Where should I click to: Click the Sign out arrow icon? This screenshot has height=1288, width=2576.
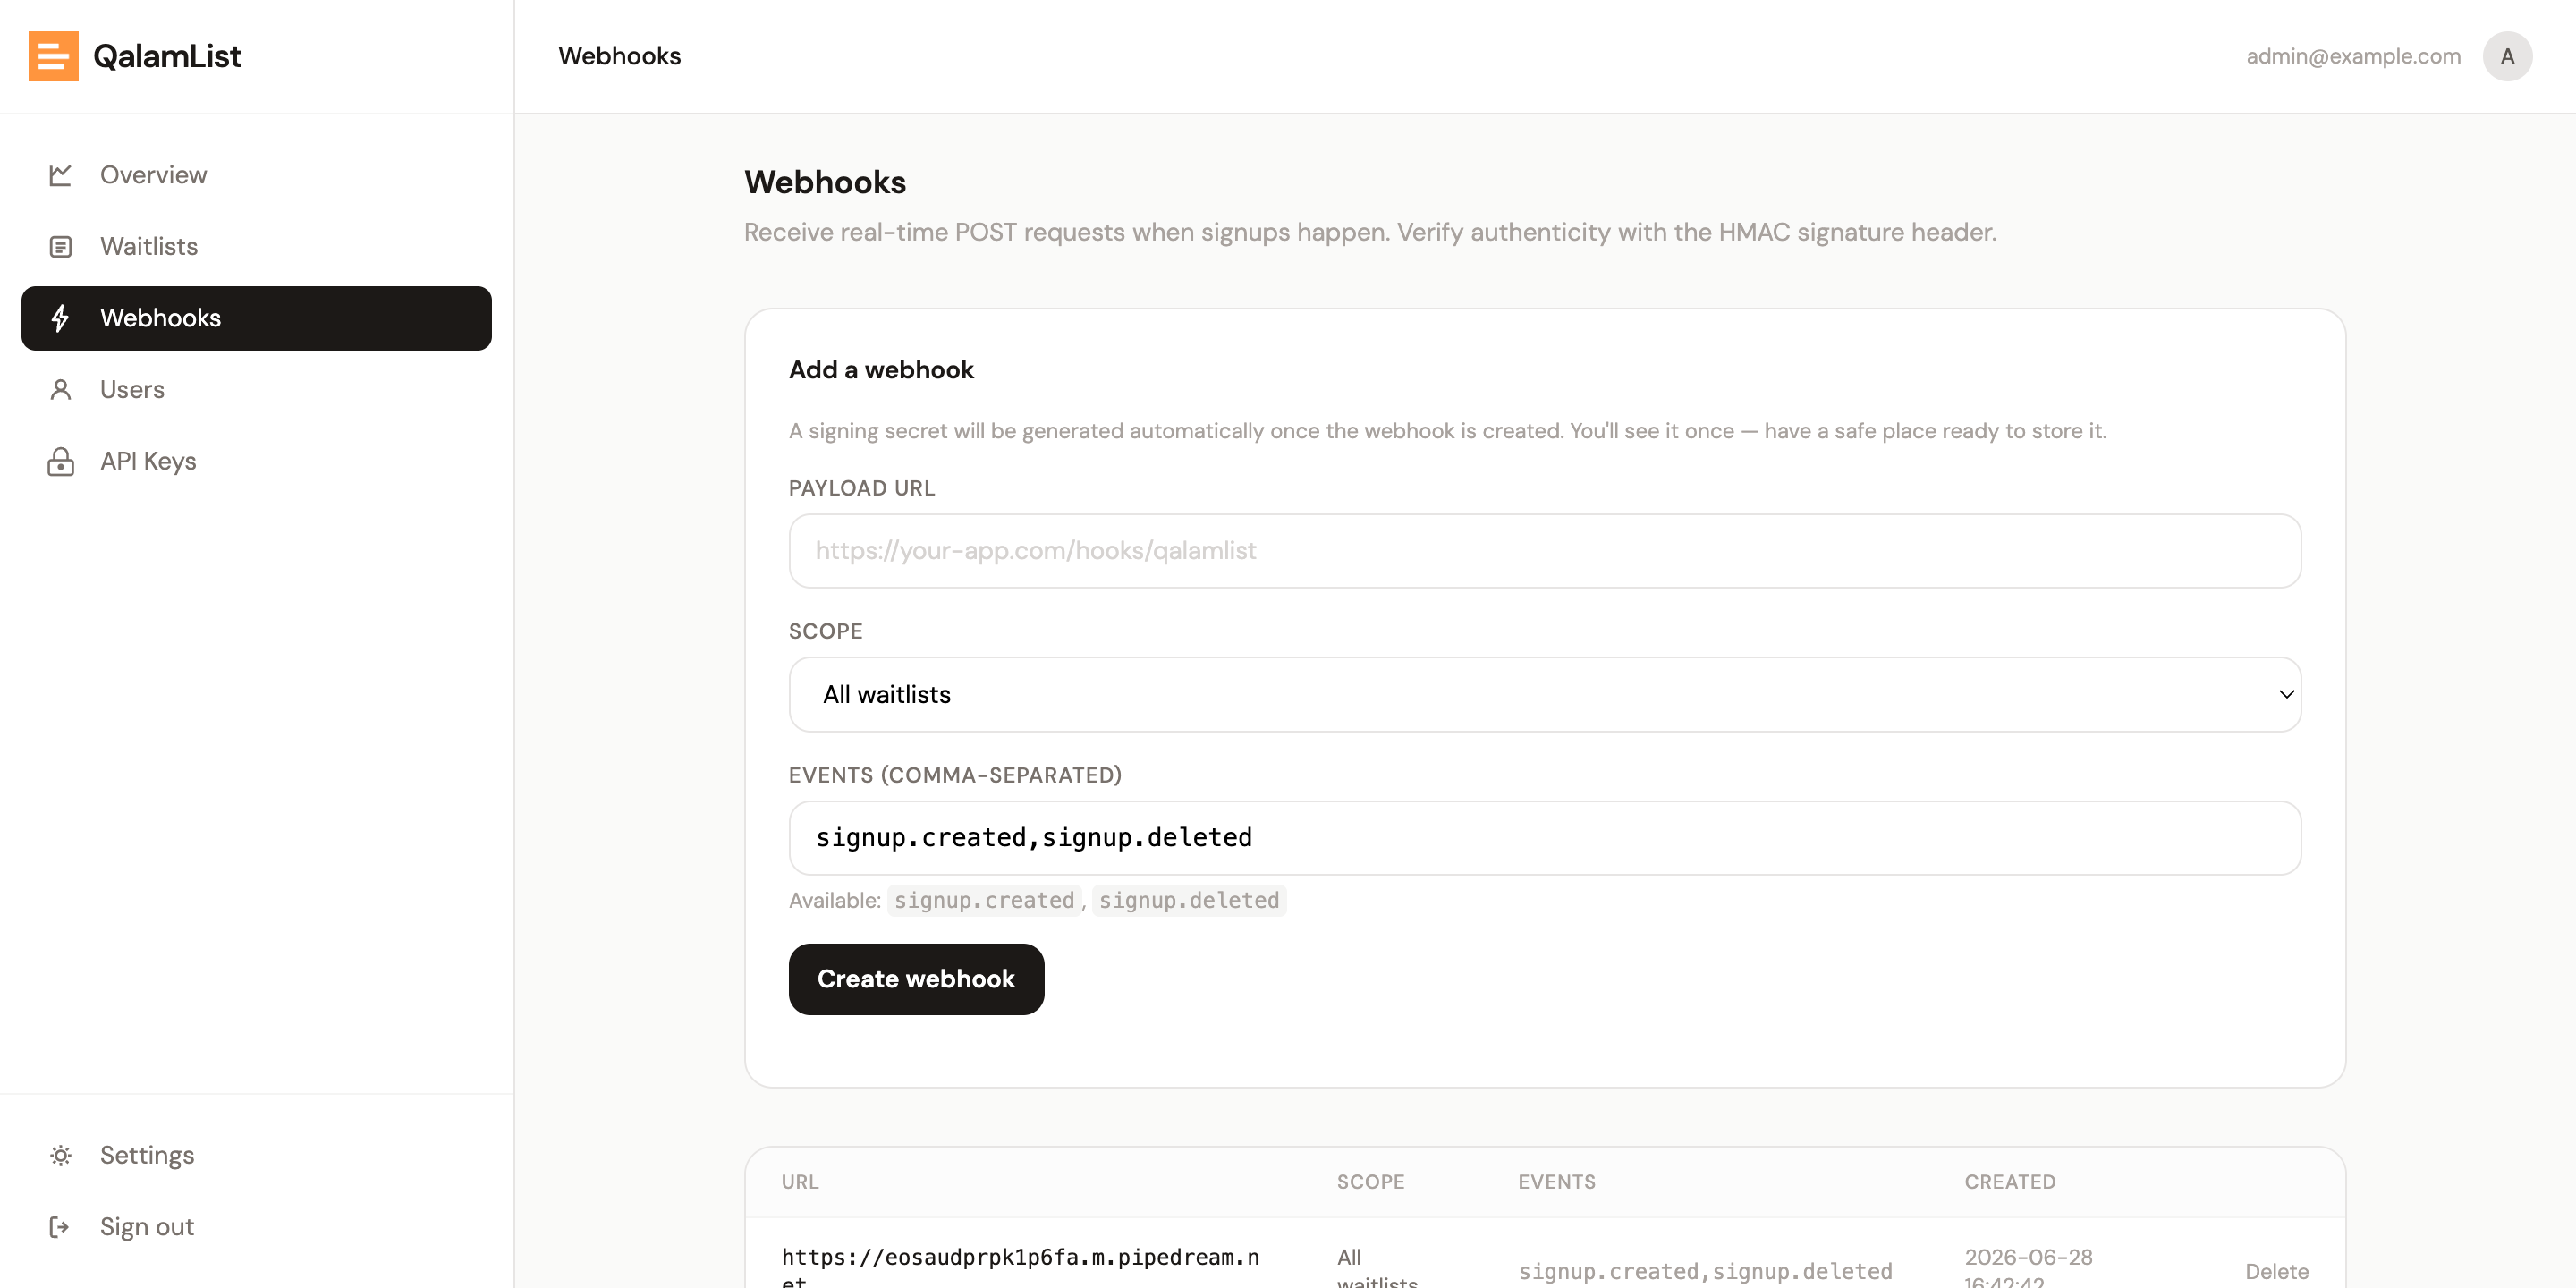click(x=60, y=1227)
